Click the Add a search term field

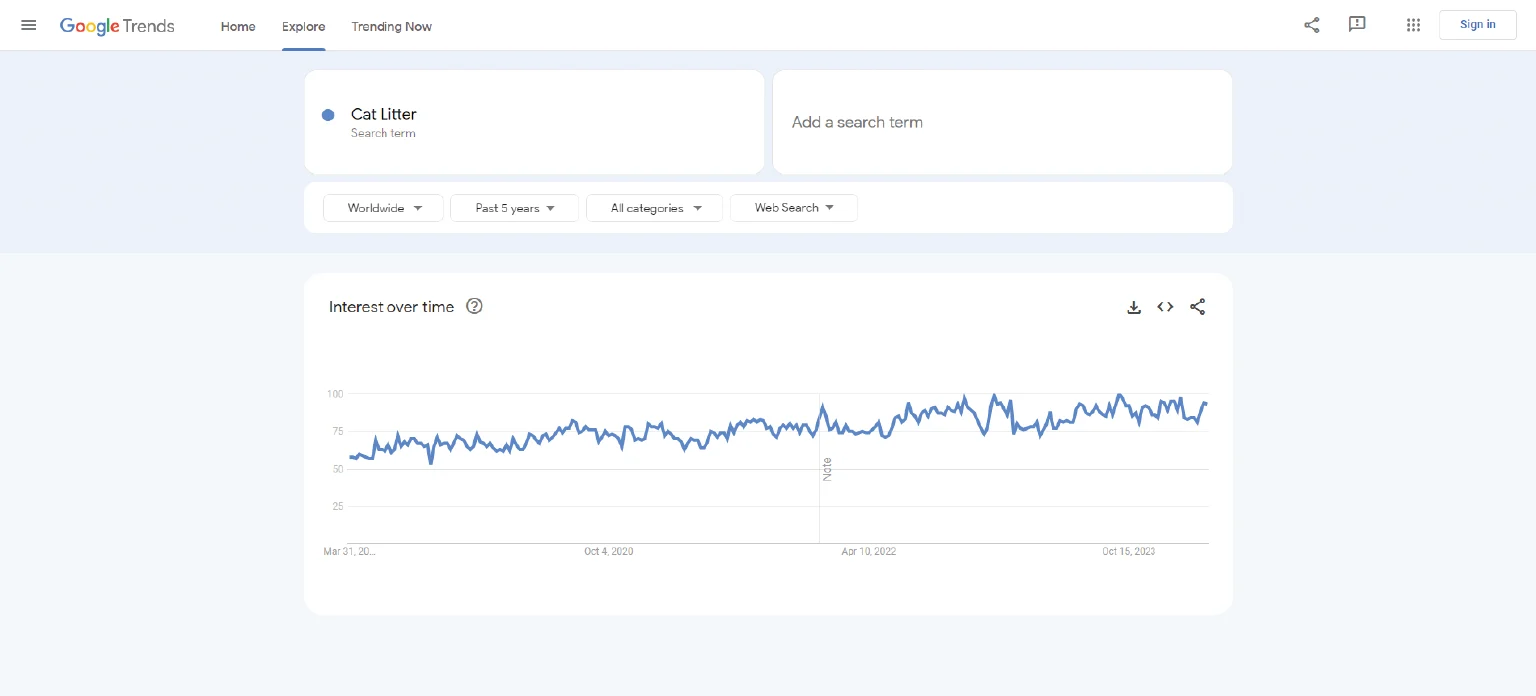(1002, 122)
